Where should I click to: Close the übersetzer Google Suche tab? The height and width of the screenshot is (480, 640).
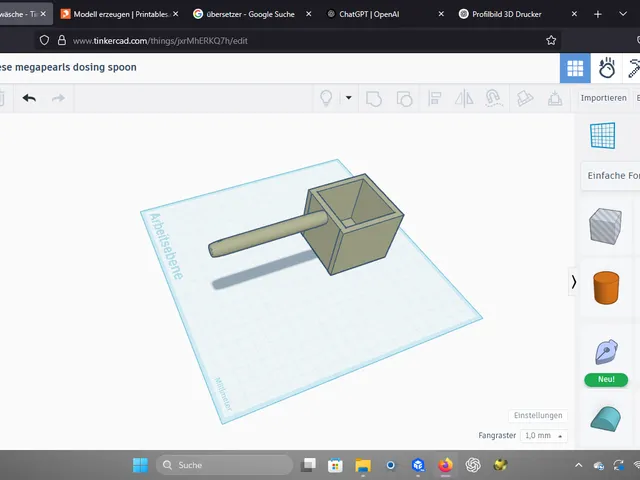(x=309, y=14)
